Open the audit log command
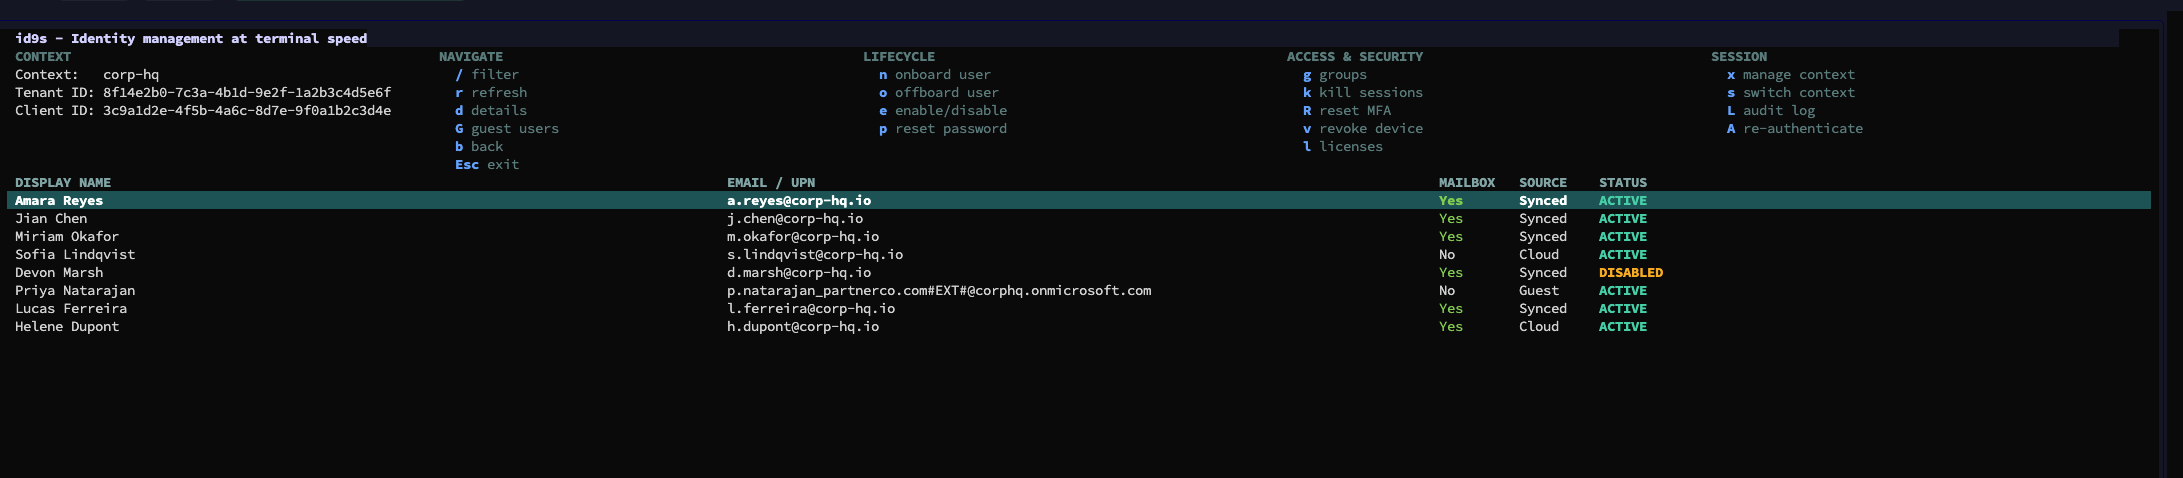 point(1771,111)
